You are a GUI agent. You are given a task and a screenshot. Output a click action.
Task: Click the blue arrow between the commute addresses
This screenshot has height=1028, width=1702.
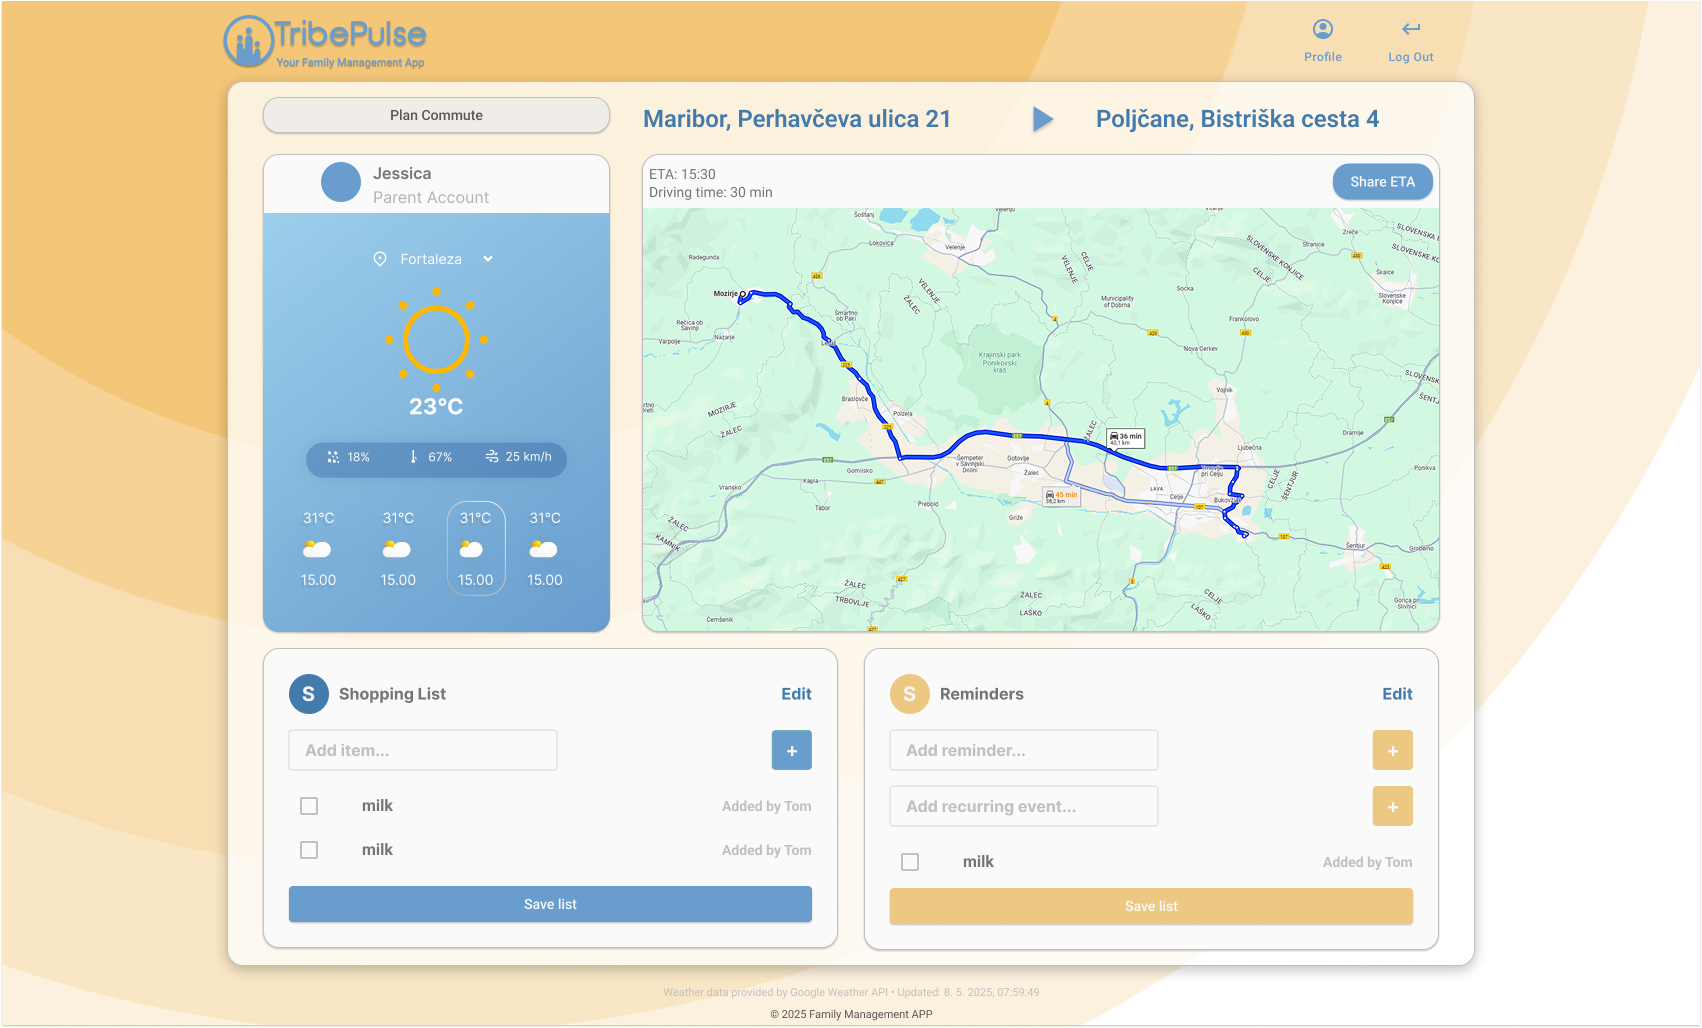[x=1043, y=119]
